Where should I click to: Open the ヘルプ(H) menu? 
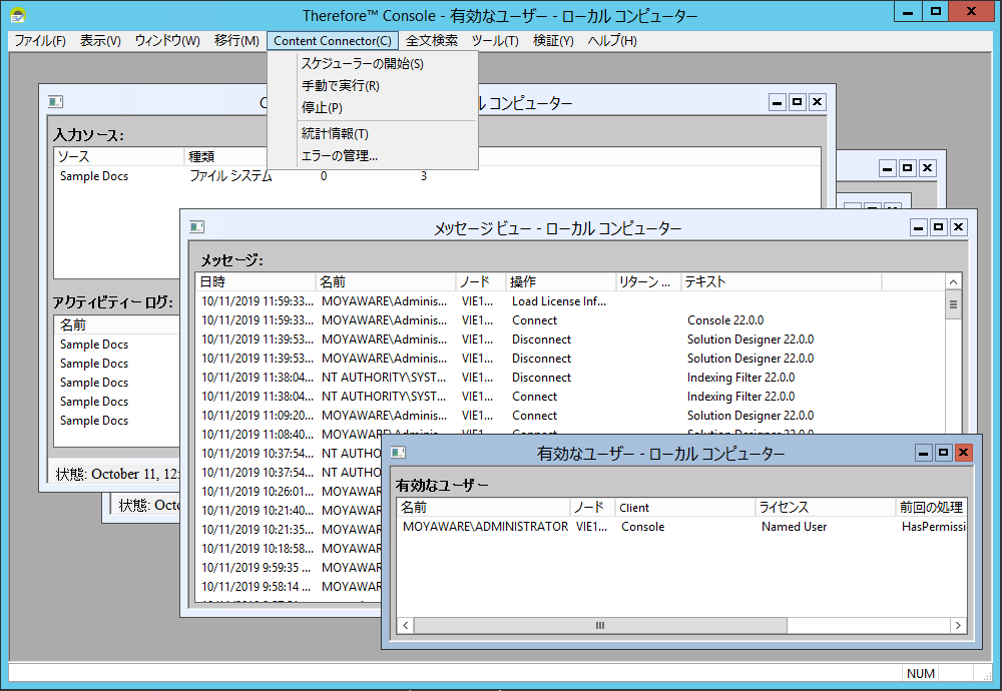pos(612,40)
